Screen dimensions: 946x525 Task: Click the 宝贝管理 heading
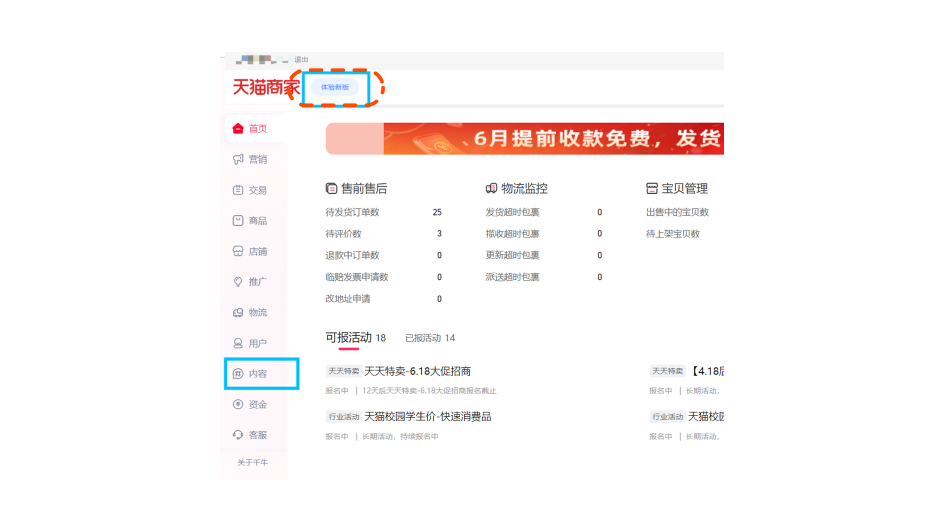[x=685, y=188]
